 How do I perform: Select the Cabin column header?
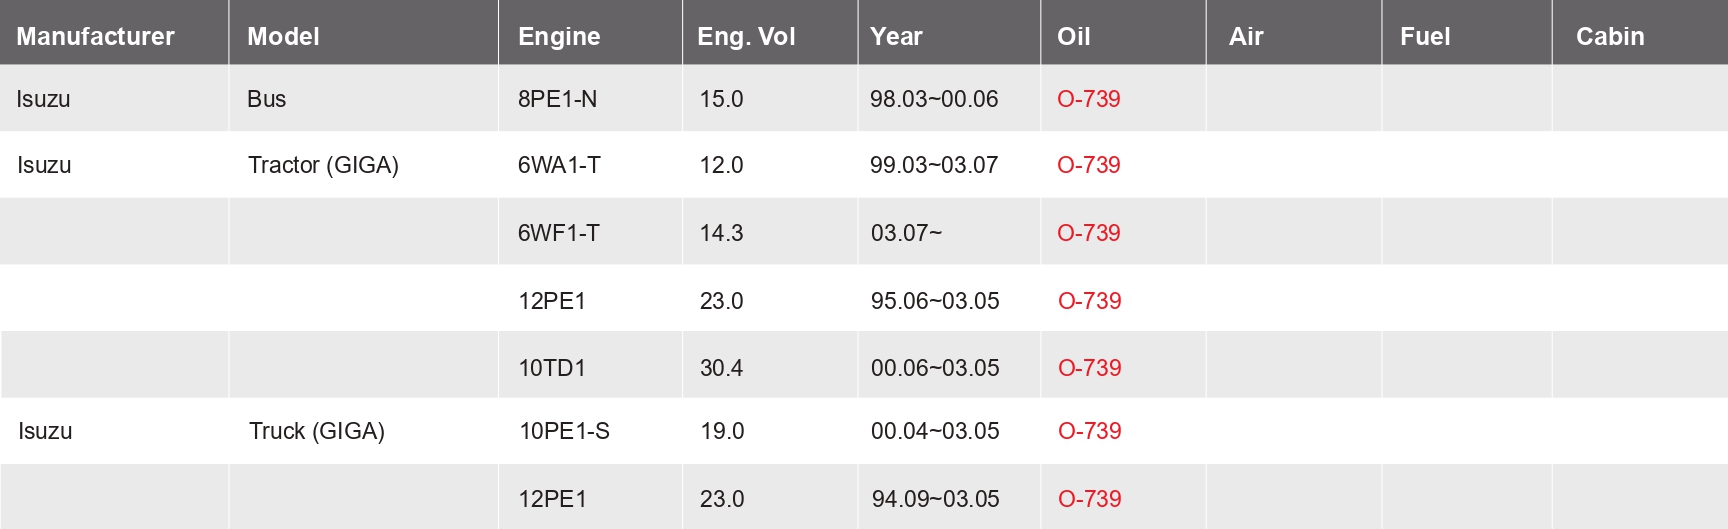click(1610, 37)
